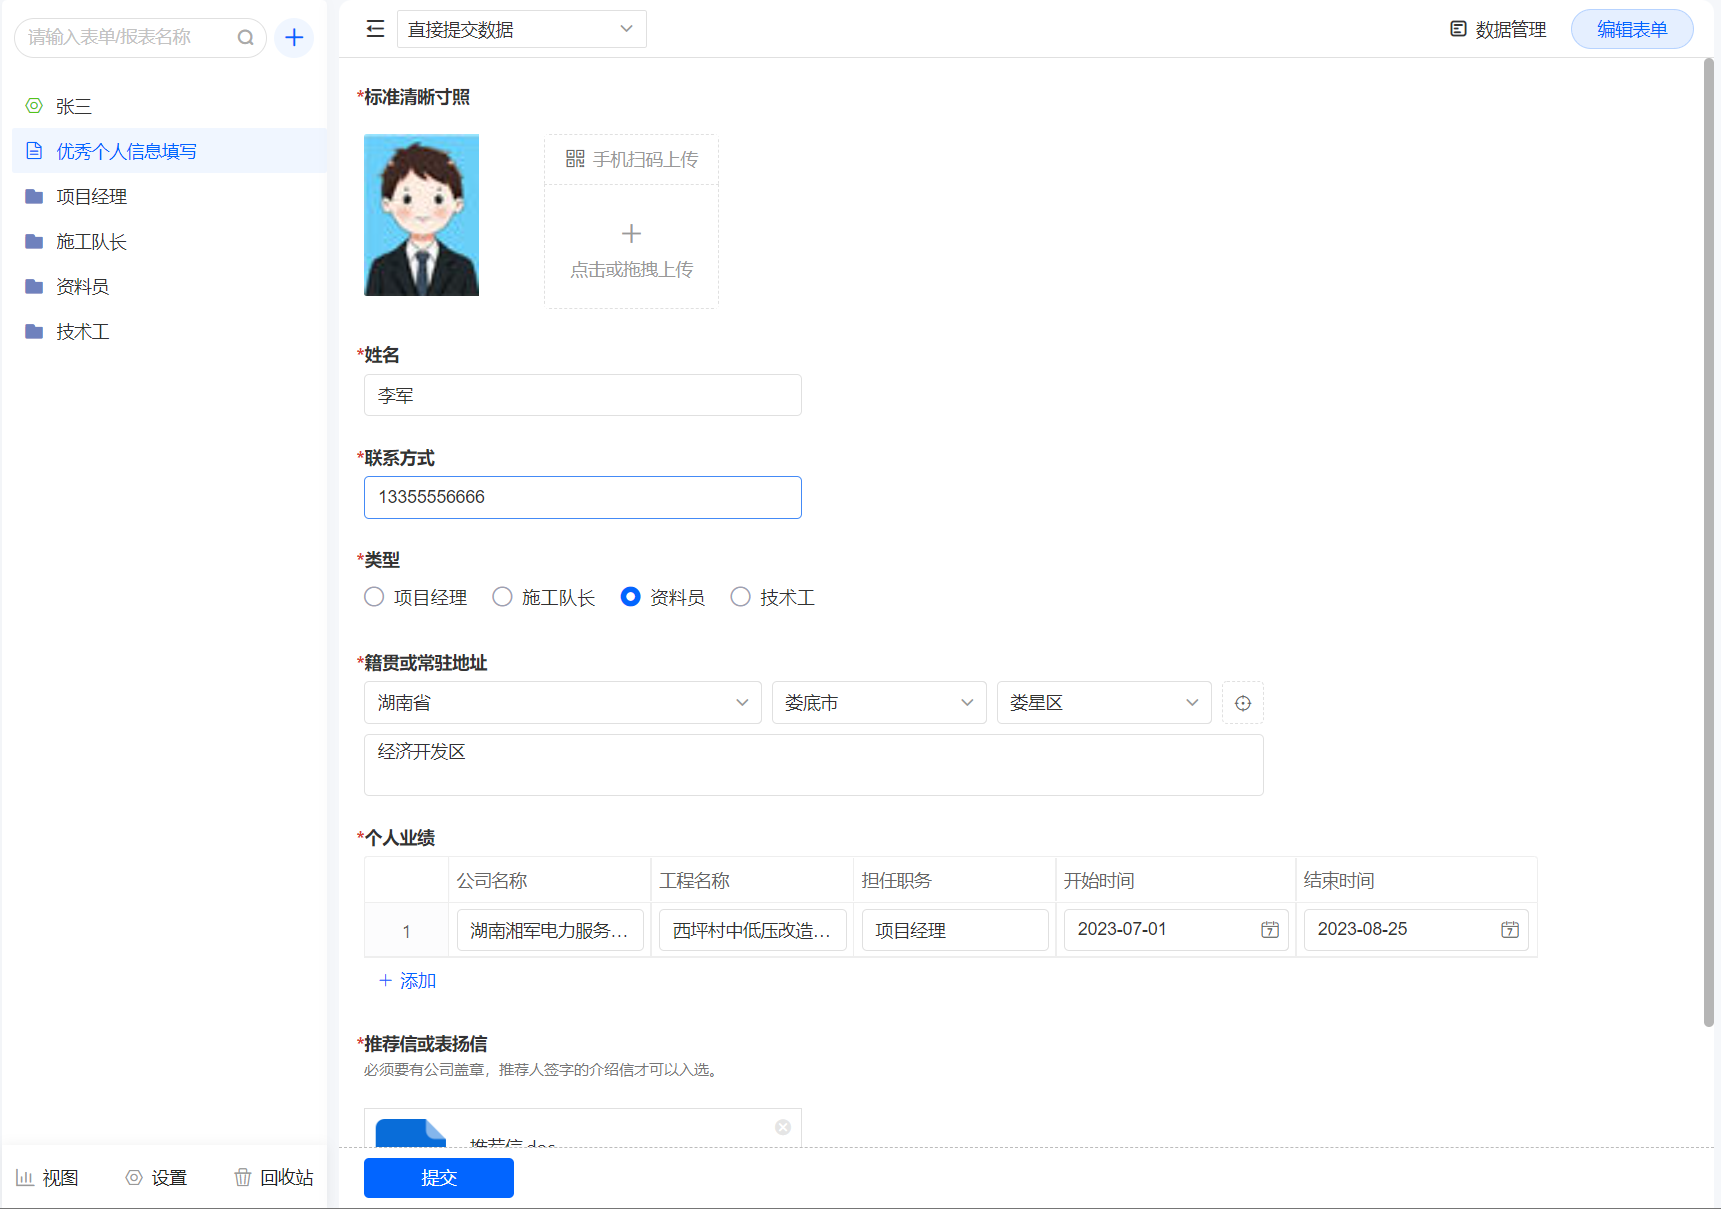Viewport: 1721px width, 1209px height.
Task: Select 优秀个人信息填写 form in sidebar
Action: (126, 151)
